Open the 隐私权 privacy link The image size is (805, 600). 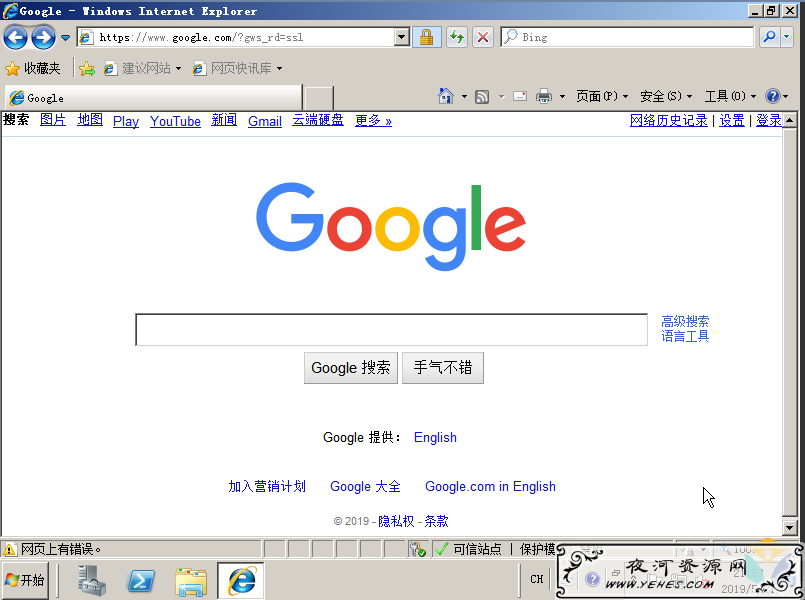(x=396, y=521)
